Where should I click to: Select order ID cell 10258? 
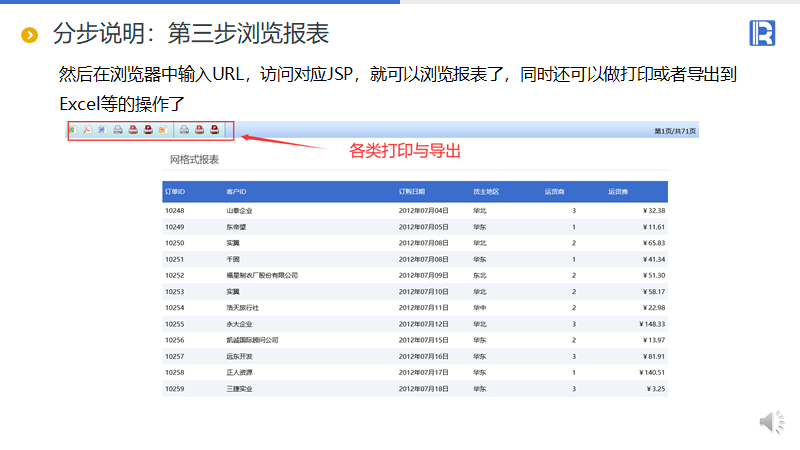[x=174, y=372]
